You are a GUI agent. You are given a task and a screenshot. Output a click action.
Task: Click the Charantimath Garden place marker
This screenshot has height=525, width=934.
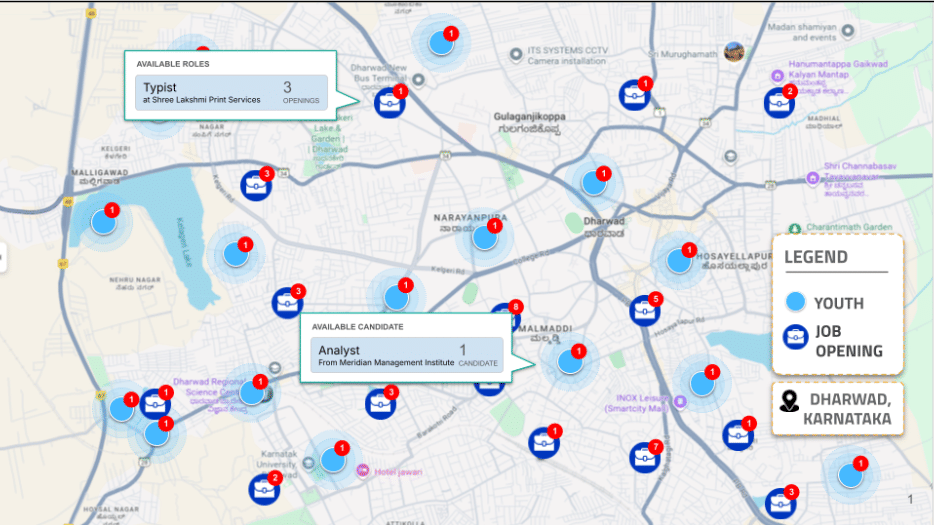coord(795,228)
